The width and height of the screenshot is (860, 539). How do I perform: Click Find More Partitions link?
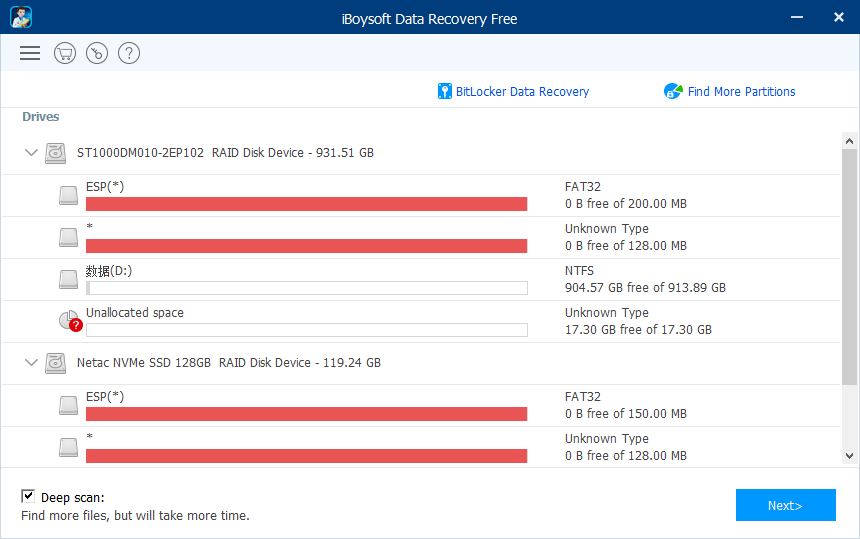pos(741,92)
